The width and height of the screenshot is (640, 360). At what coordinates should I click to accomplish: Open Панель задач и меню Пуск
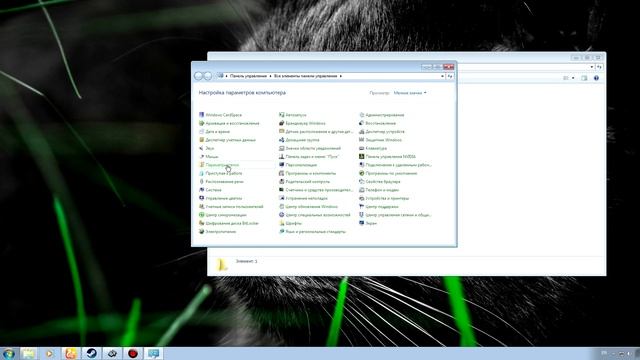pyautogui.click(x=309, y=157)
